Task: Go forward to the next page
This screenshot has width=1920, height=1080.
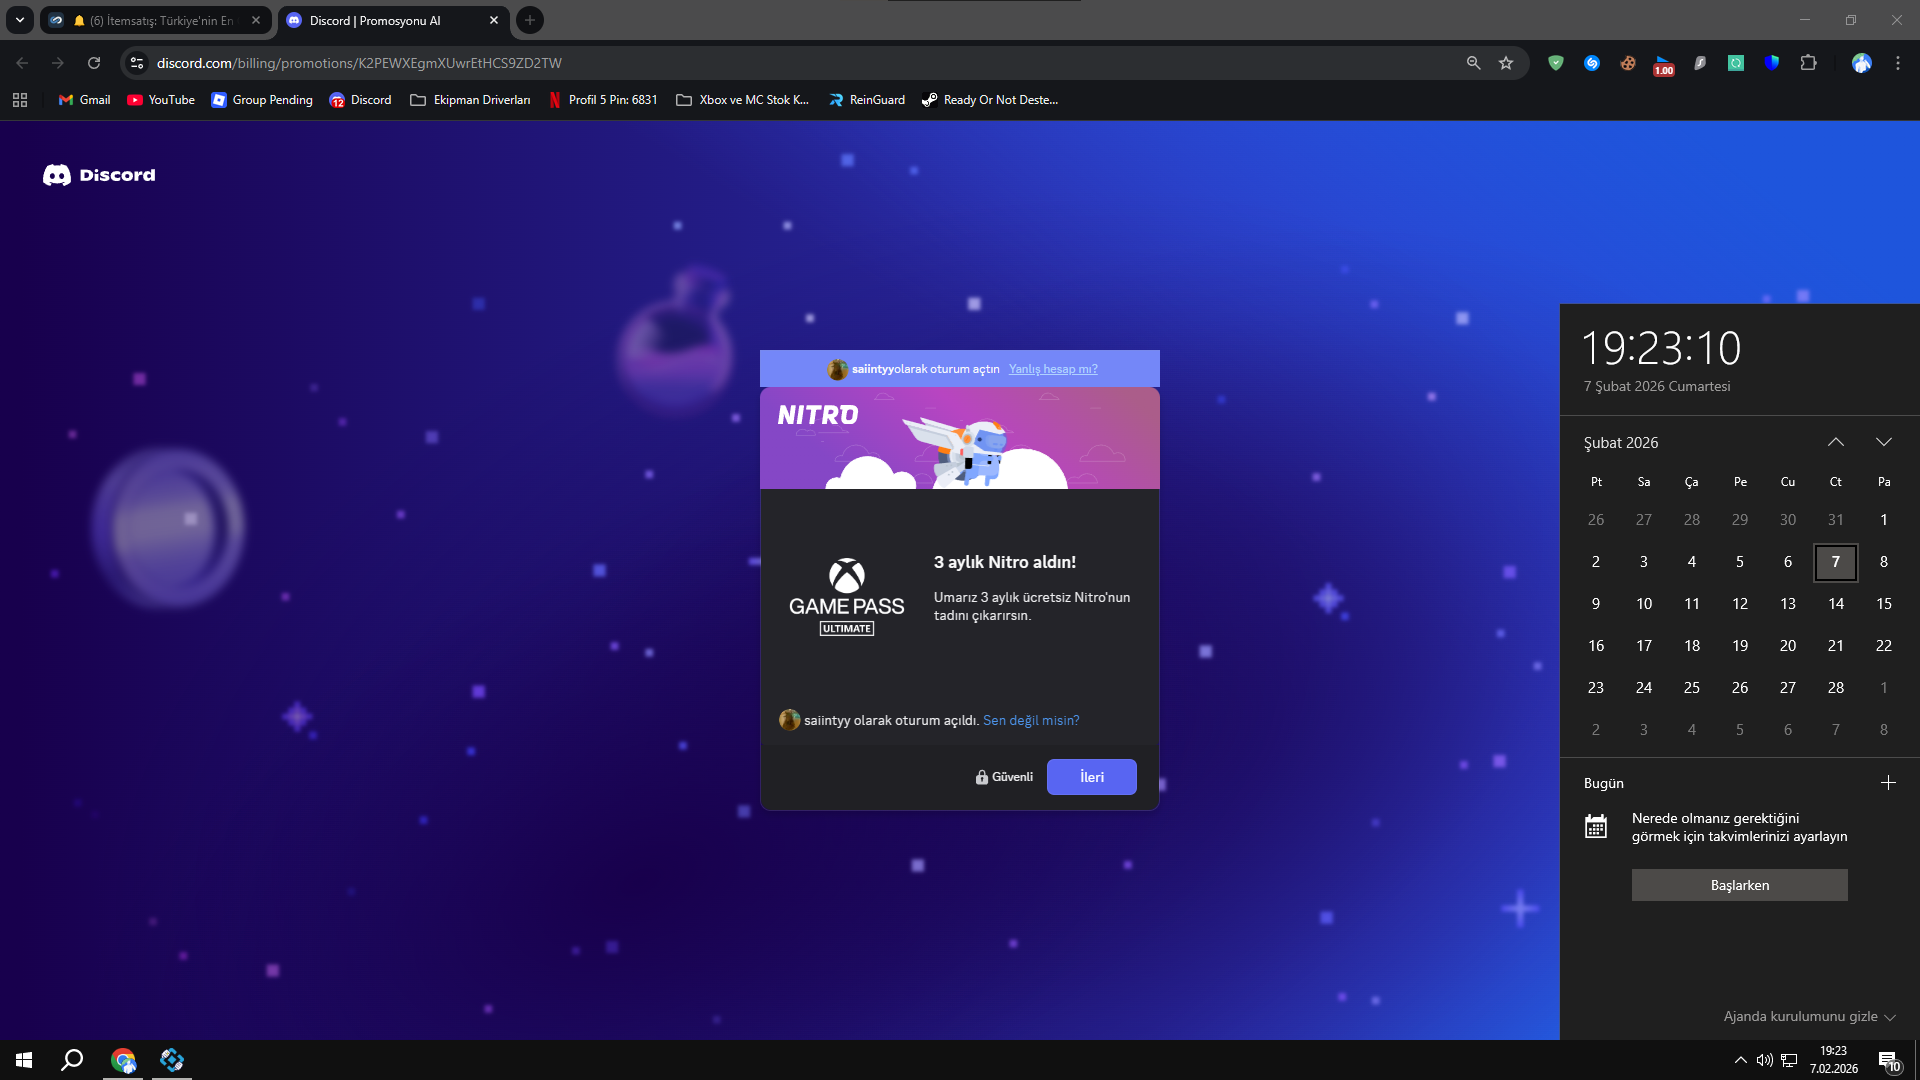Action: pyautogui.click(x=58, y=63)
